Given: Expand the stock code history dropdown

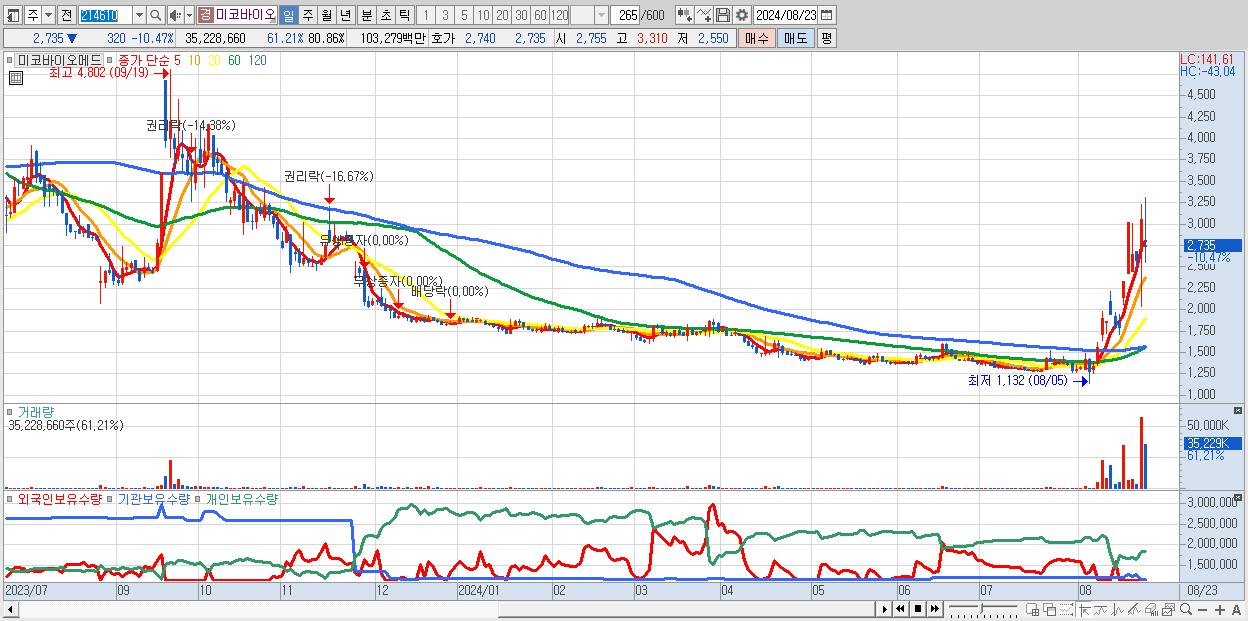Looking at the screenshot, I should 139,16.
